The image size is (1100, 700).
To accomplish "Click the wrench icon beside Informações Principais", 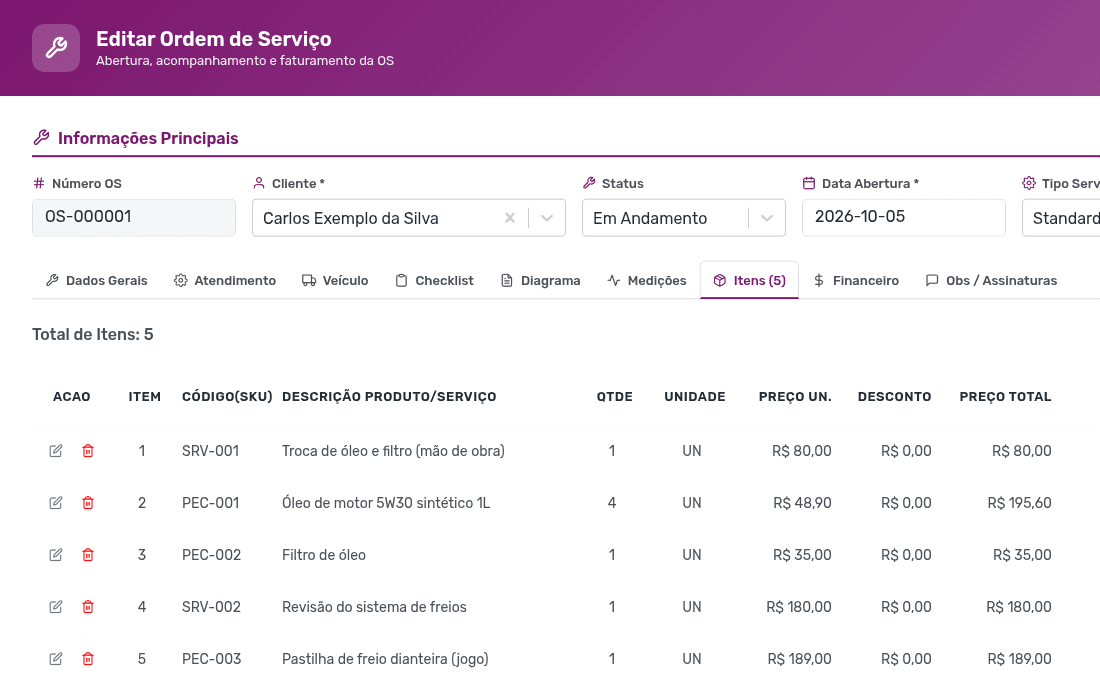I will click(41, 137).
